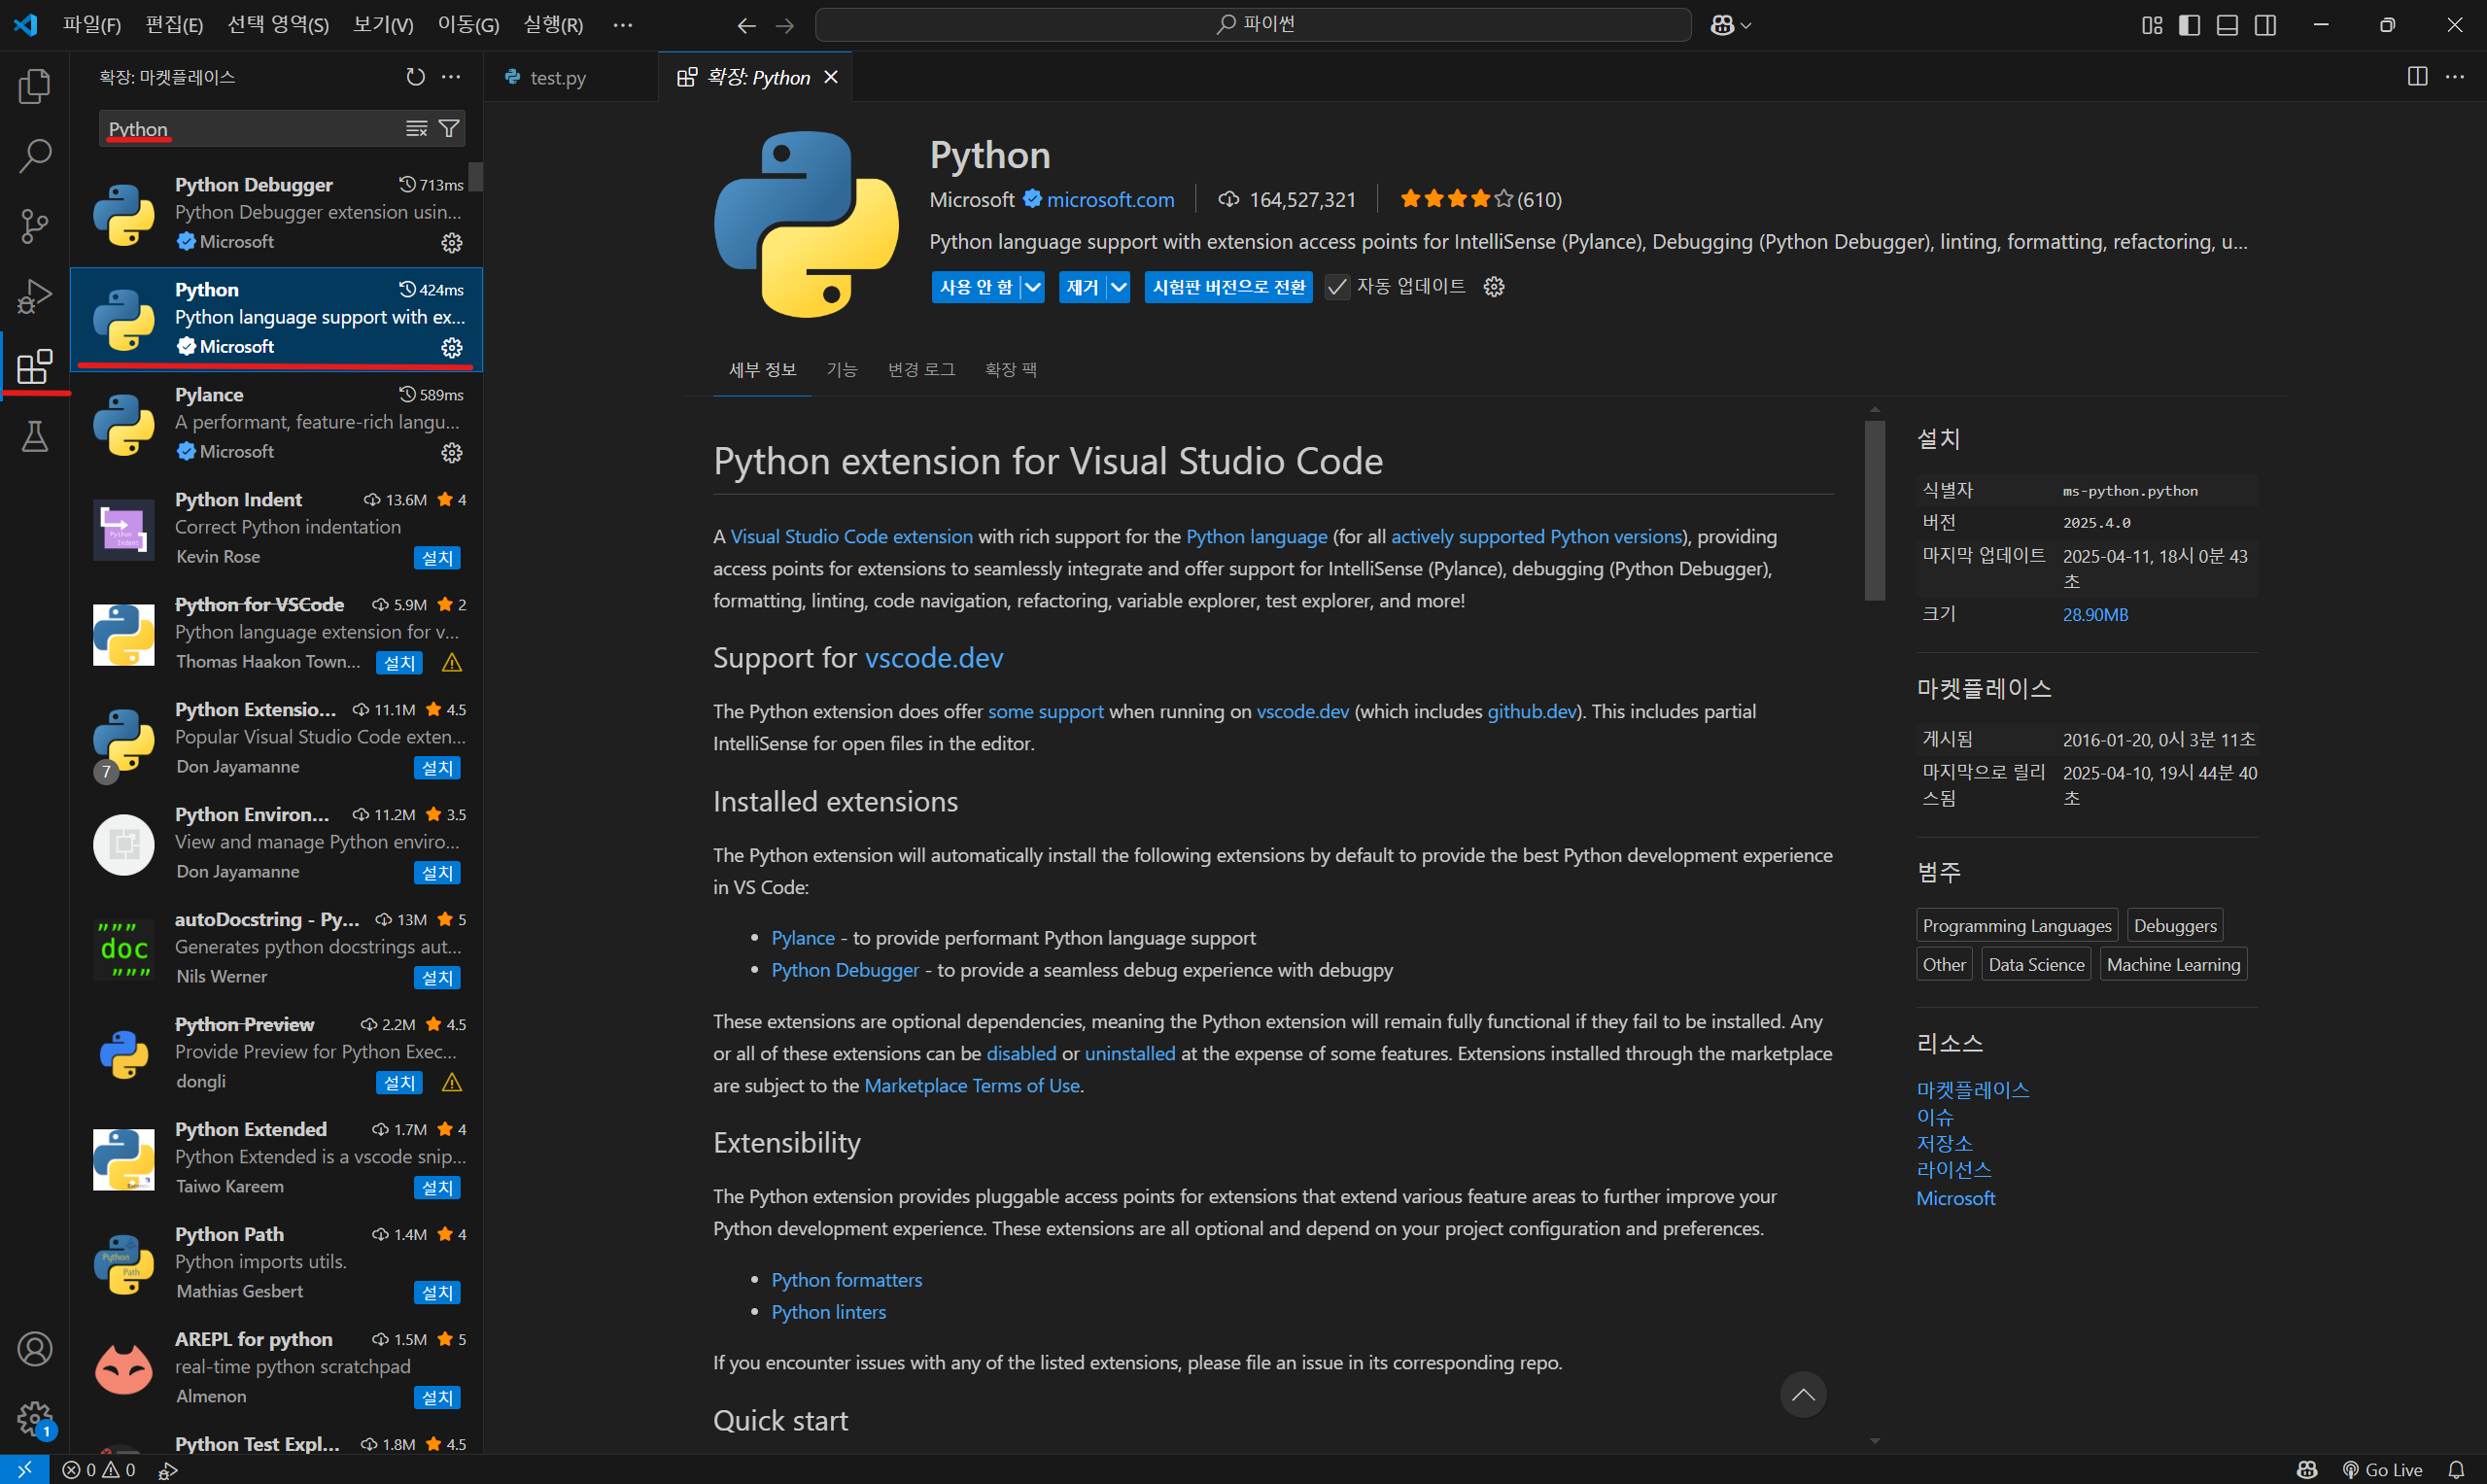
Task: Clear extensions search results icon
Action: tap(416, 129)
